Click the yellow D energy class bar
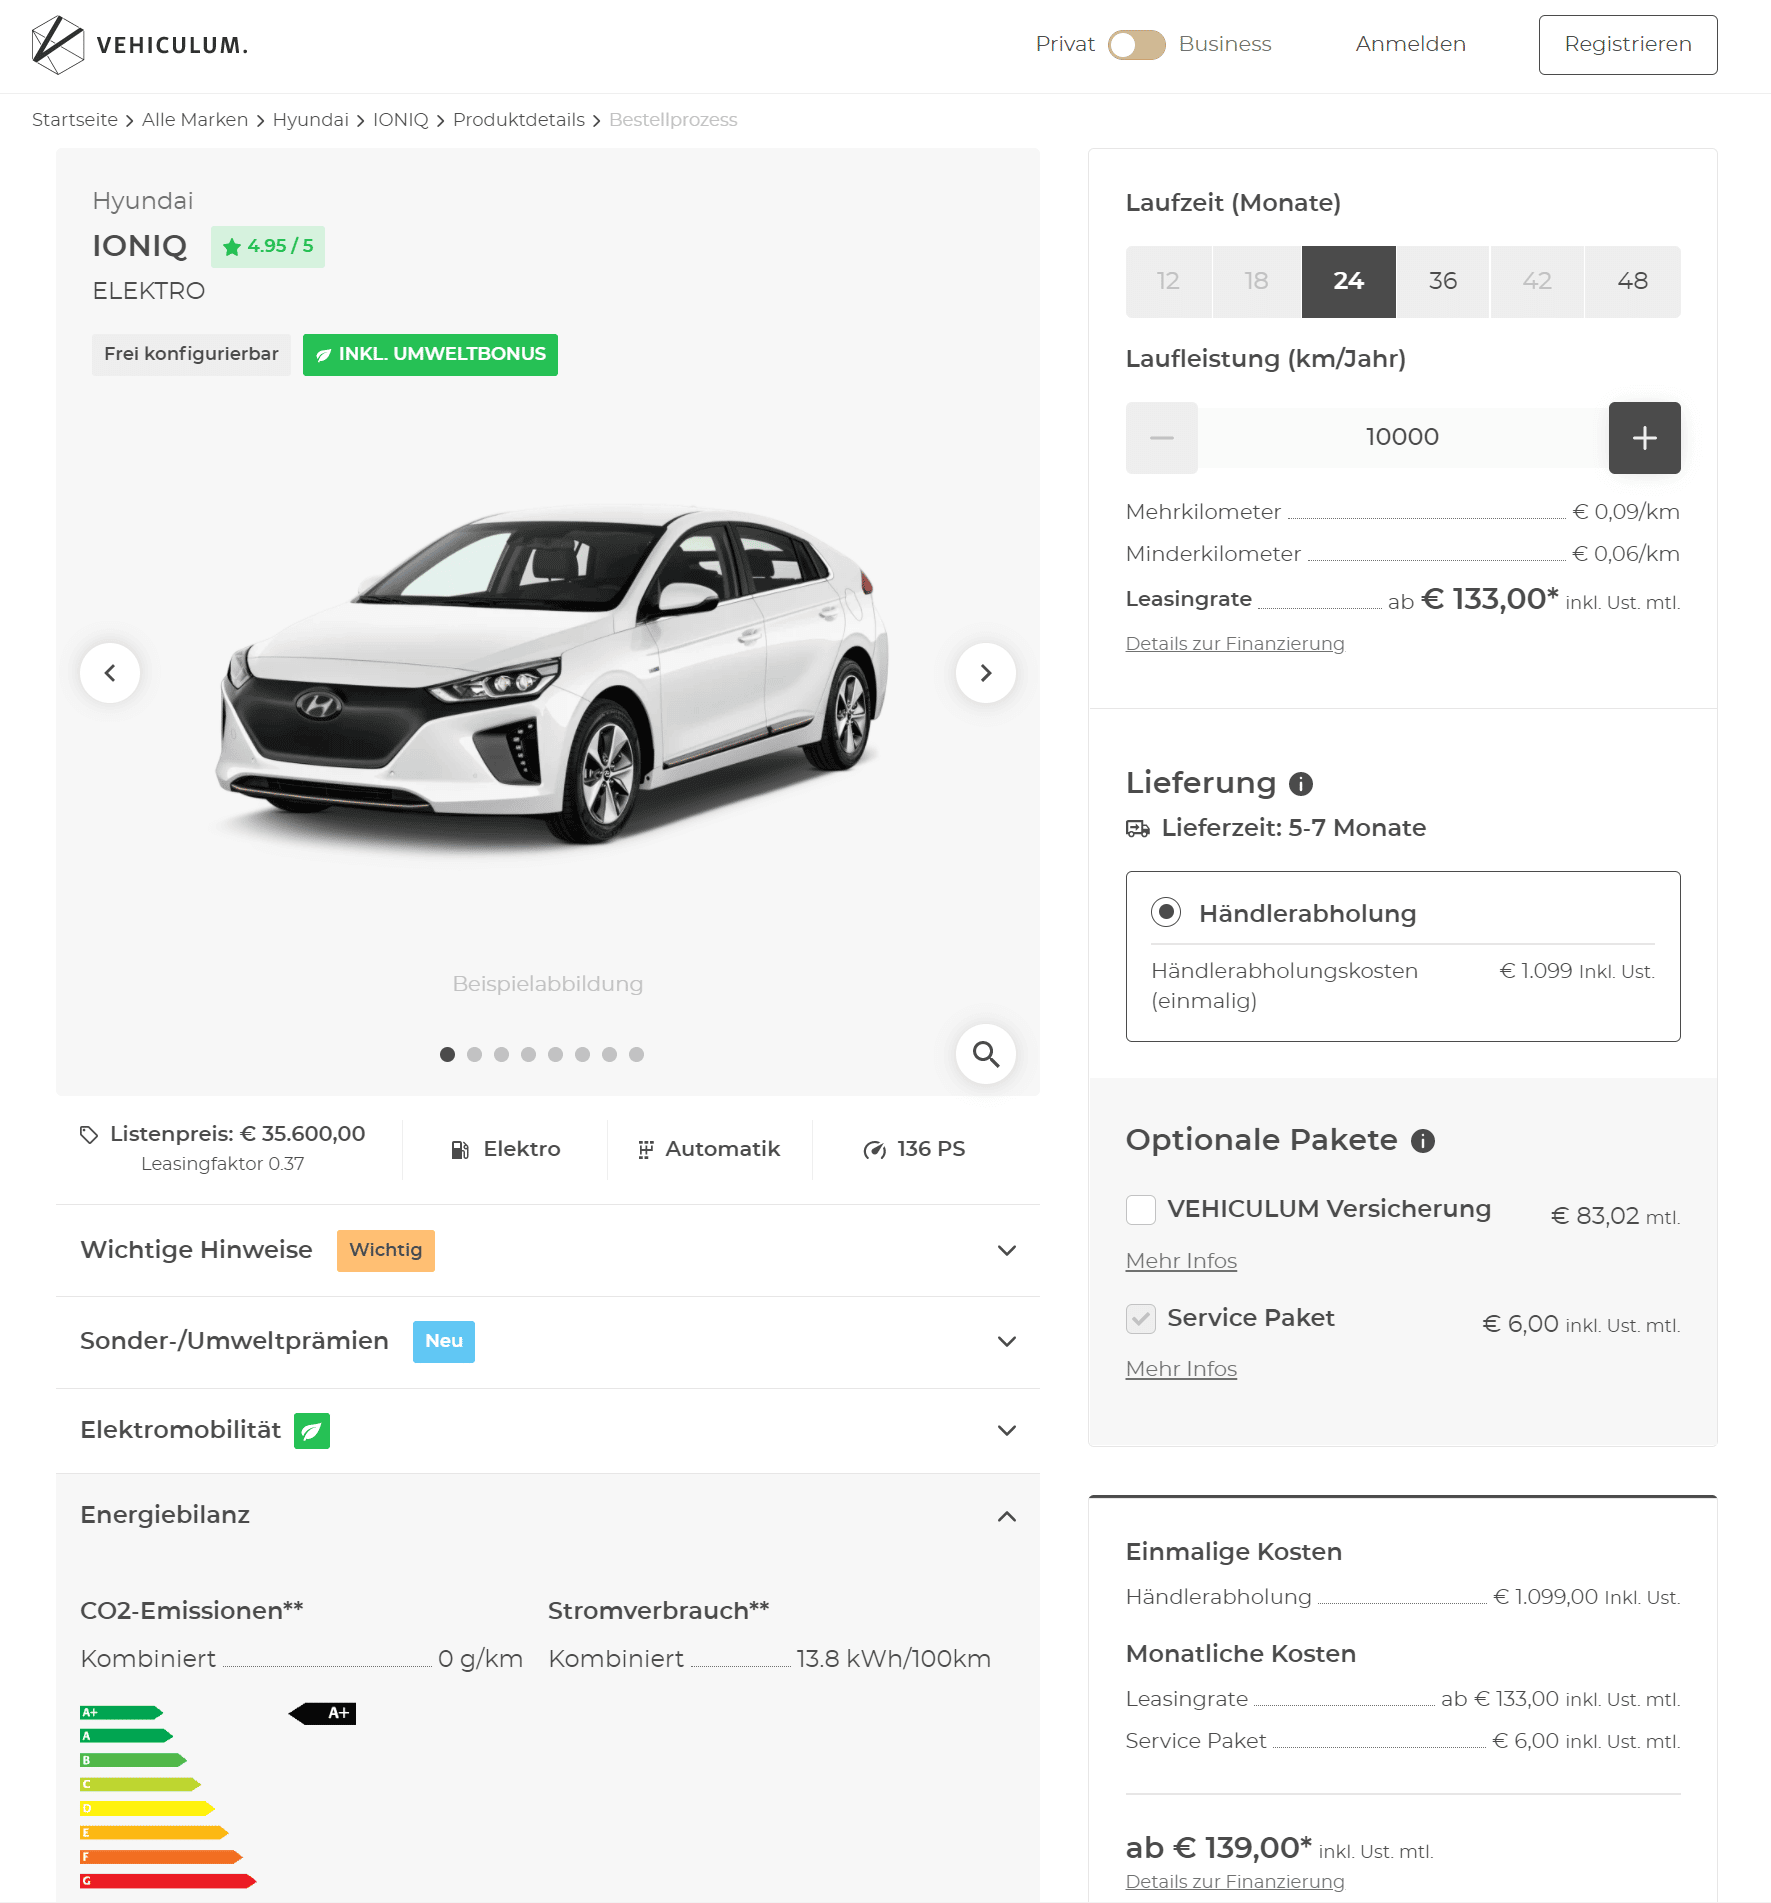Screen dimensions: 1771x1903 pyautogui.click(x=147, y=1808)
